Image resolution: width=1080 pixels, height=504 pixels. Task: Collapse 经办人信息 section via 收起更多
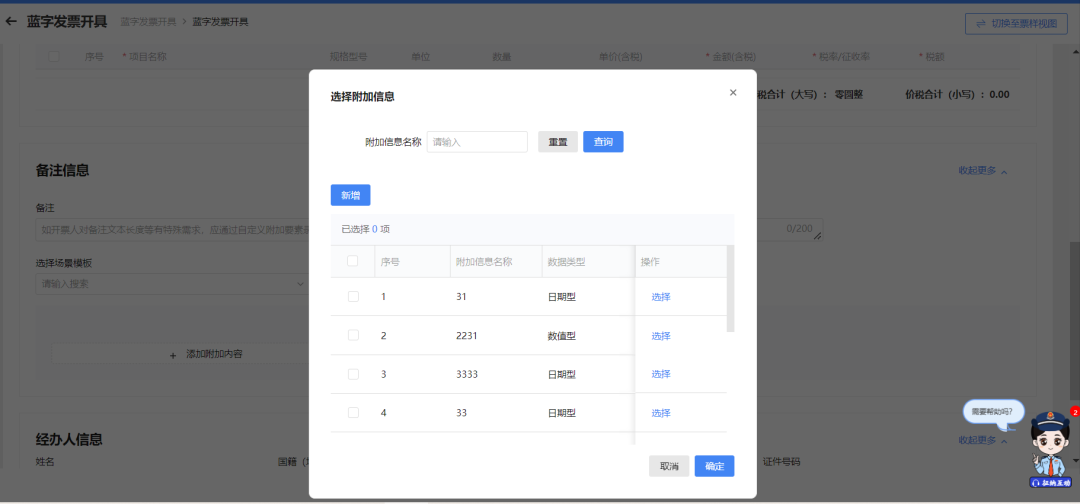point(982,440)
